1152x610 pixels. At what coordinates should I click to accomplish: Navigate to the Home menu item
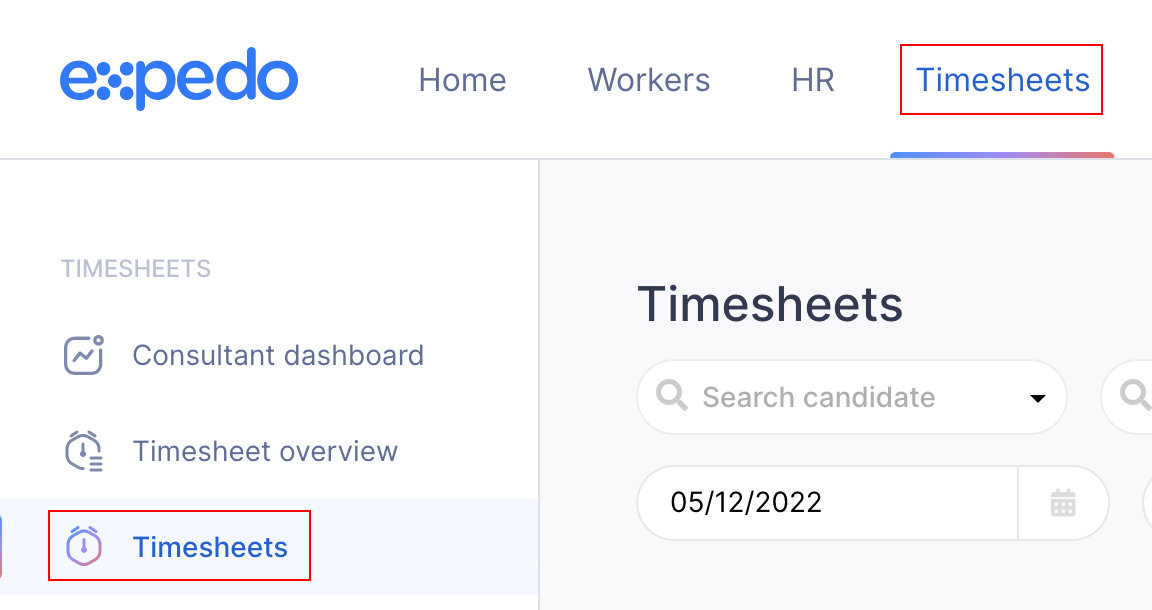[x=462, y=80]
